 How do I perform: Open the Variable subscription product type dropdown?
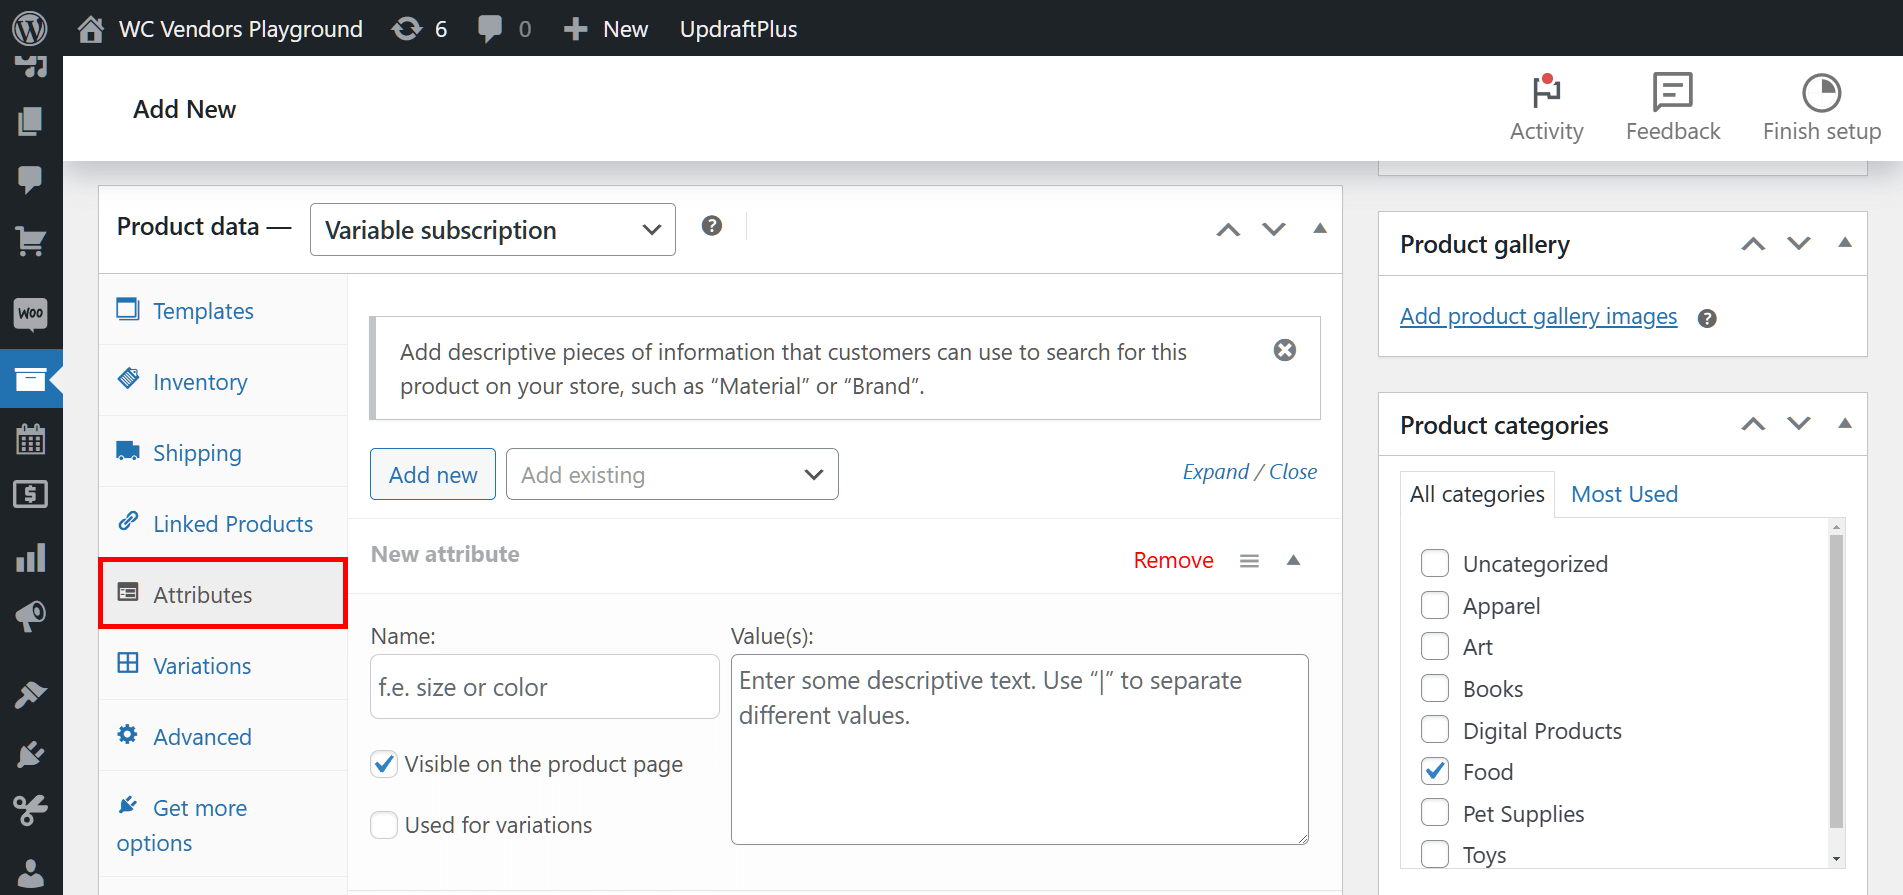[492, 230]
